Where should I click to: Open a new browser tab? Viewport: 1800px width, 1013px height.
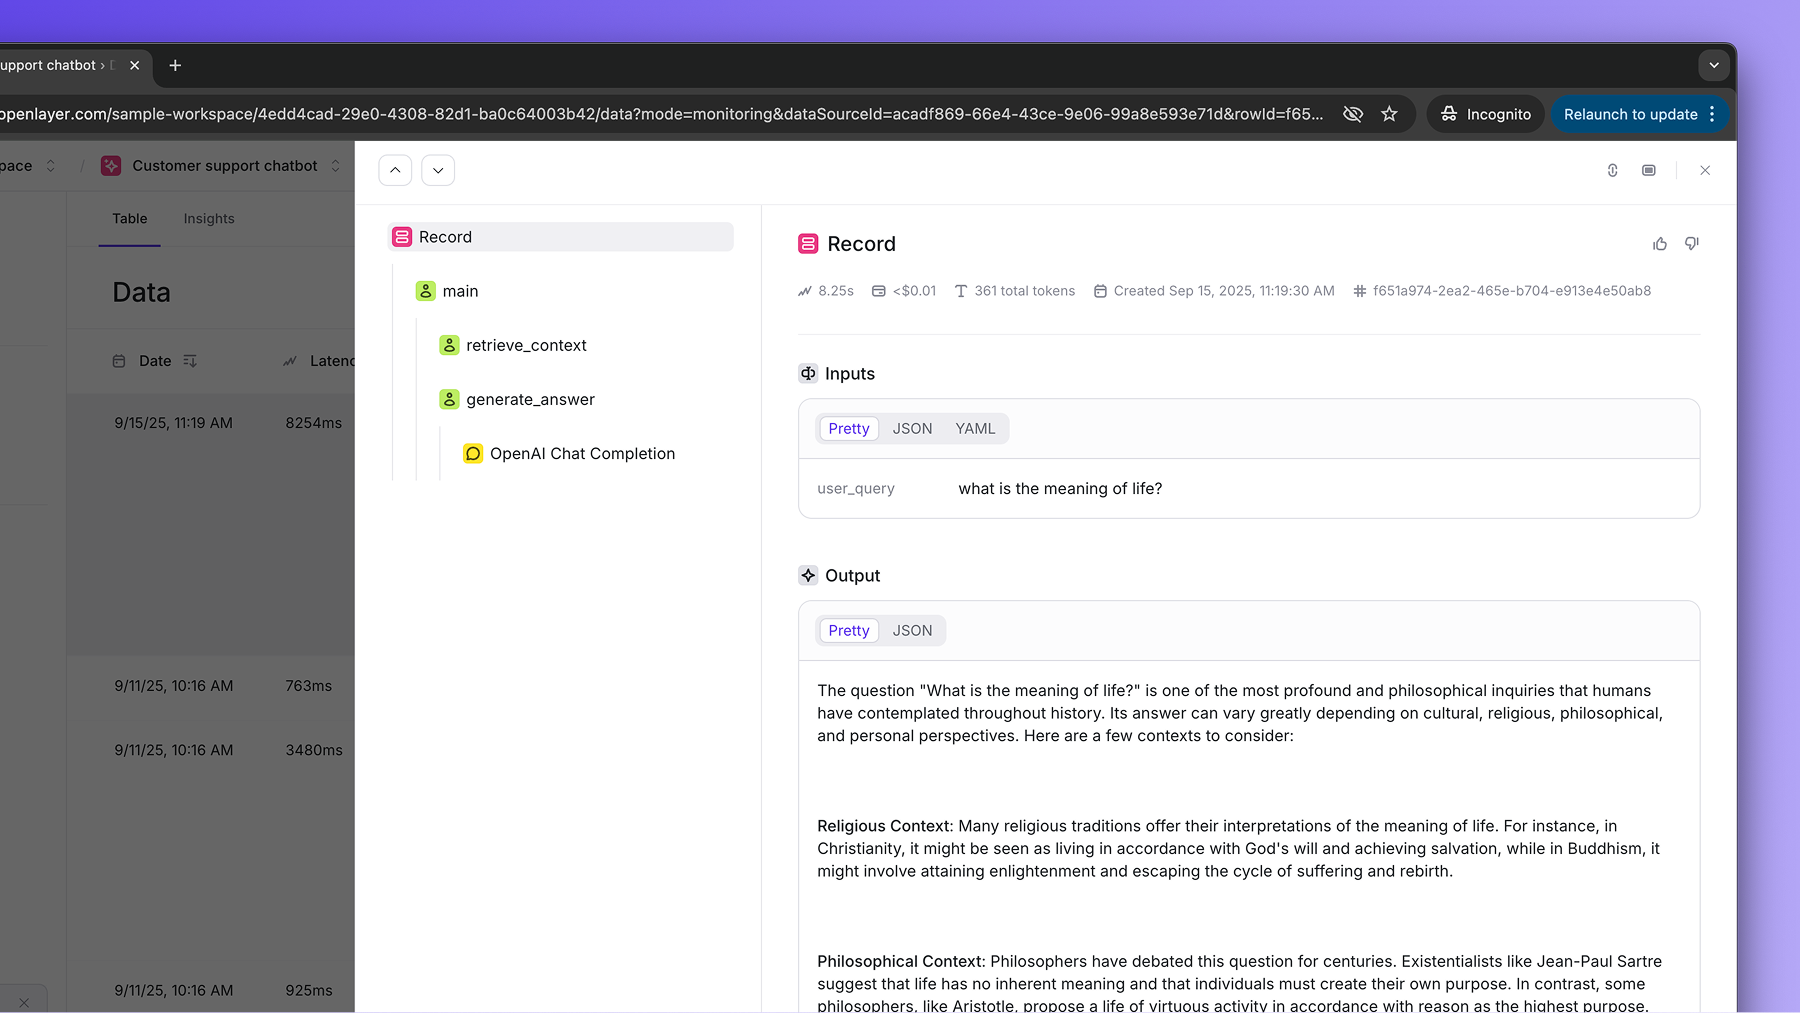point(175,65)
